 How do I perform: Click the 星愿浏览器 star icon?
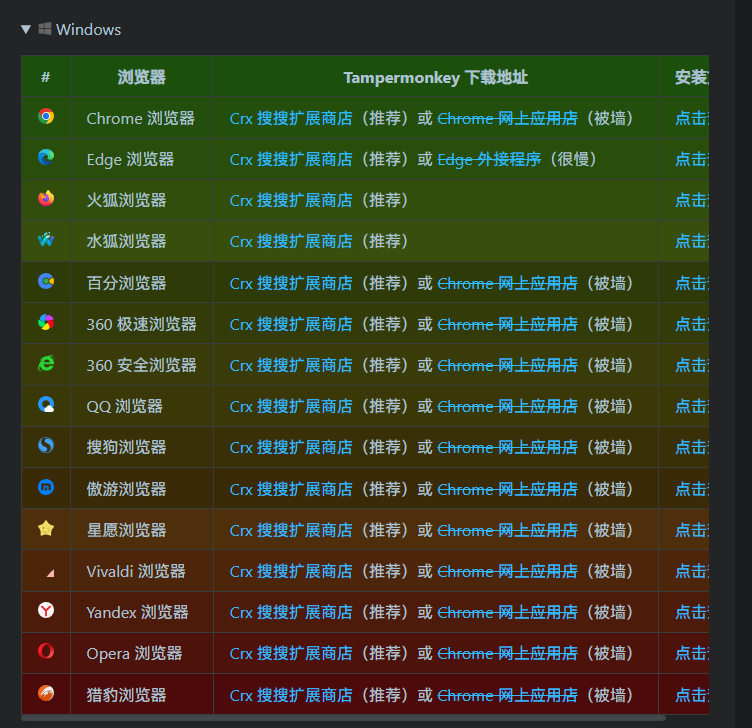click(x=46, y=528)
